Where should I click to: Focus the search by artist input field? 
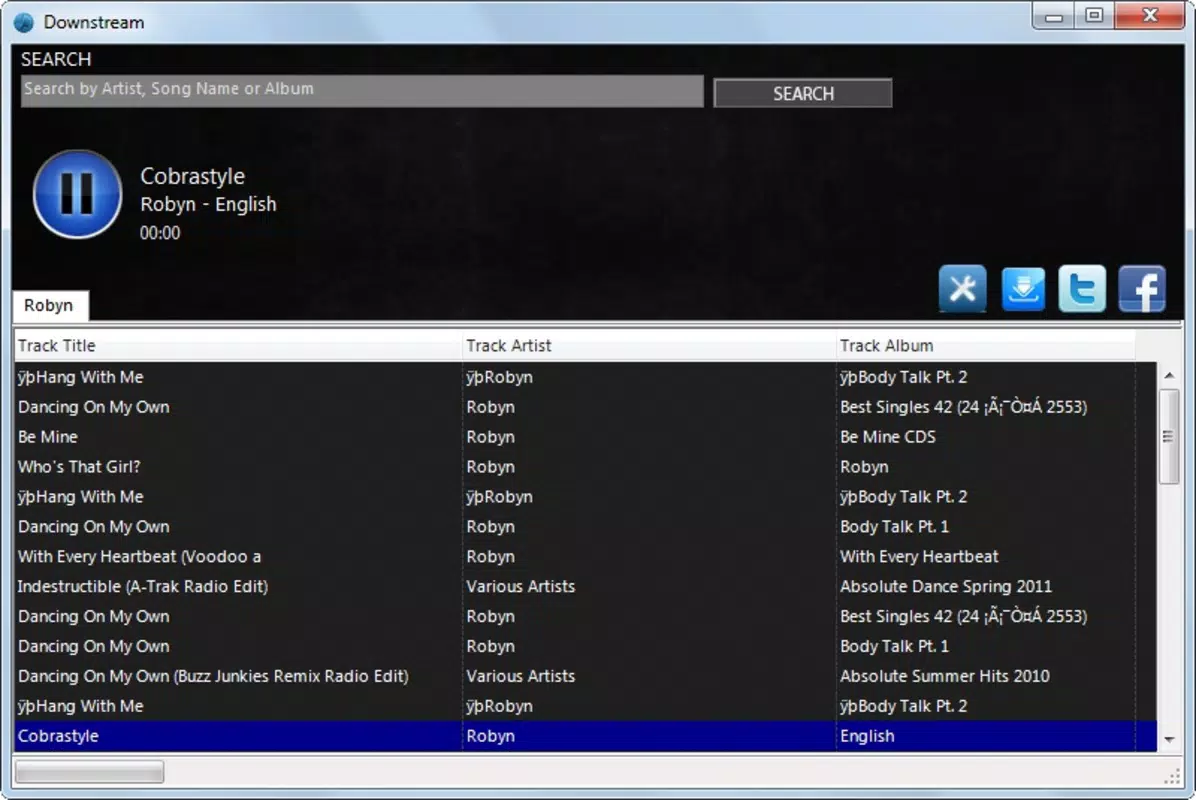coord(362,90)
